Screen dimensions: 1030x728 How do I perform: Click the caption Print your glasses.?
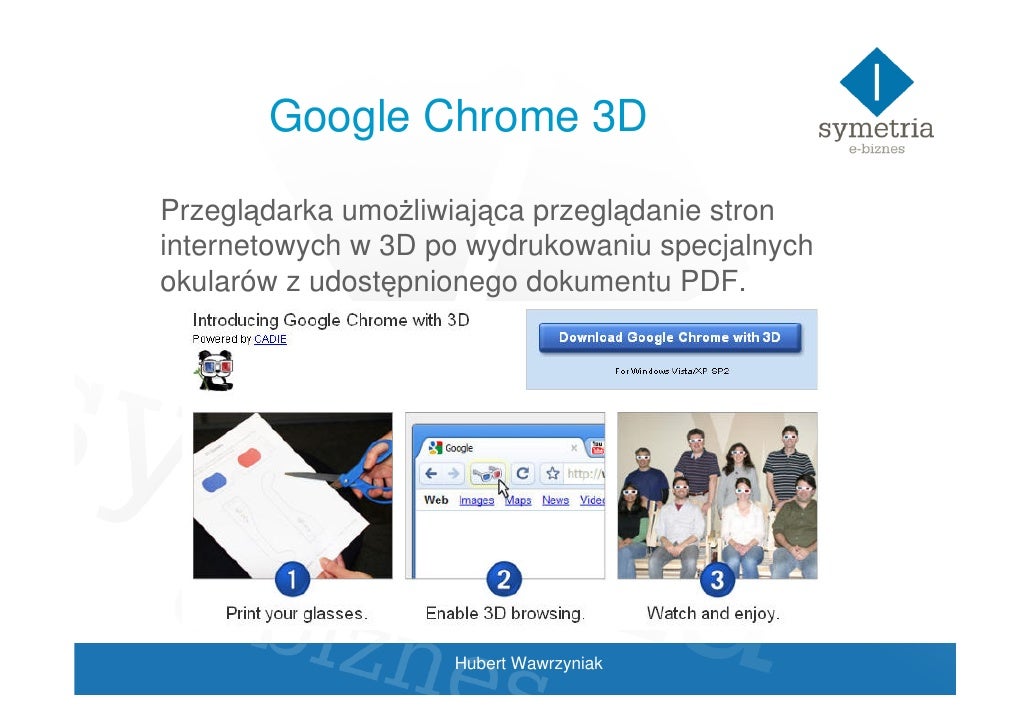click(x=296, y=614)
